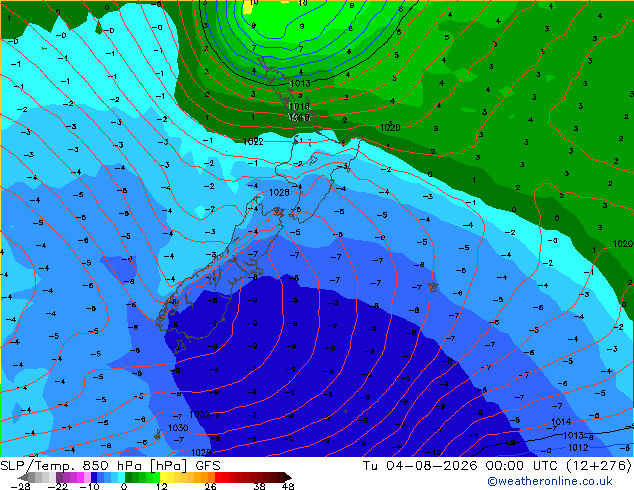Click the "1014" isobar label

(561, 422)
